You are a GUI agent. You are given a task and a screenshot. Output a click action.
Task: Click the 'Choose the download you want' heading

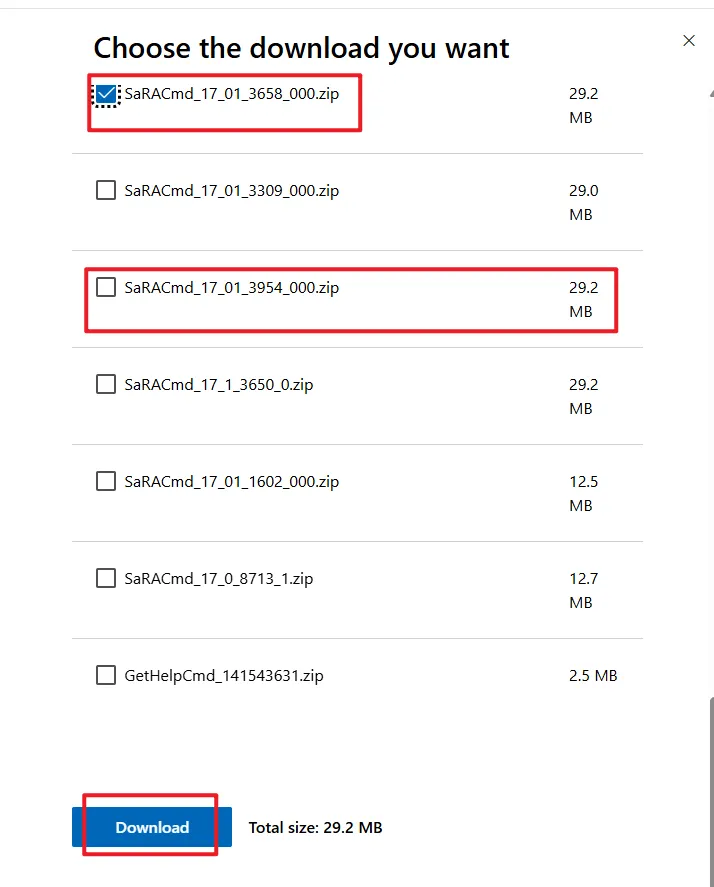click(x=301, y=48)
